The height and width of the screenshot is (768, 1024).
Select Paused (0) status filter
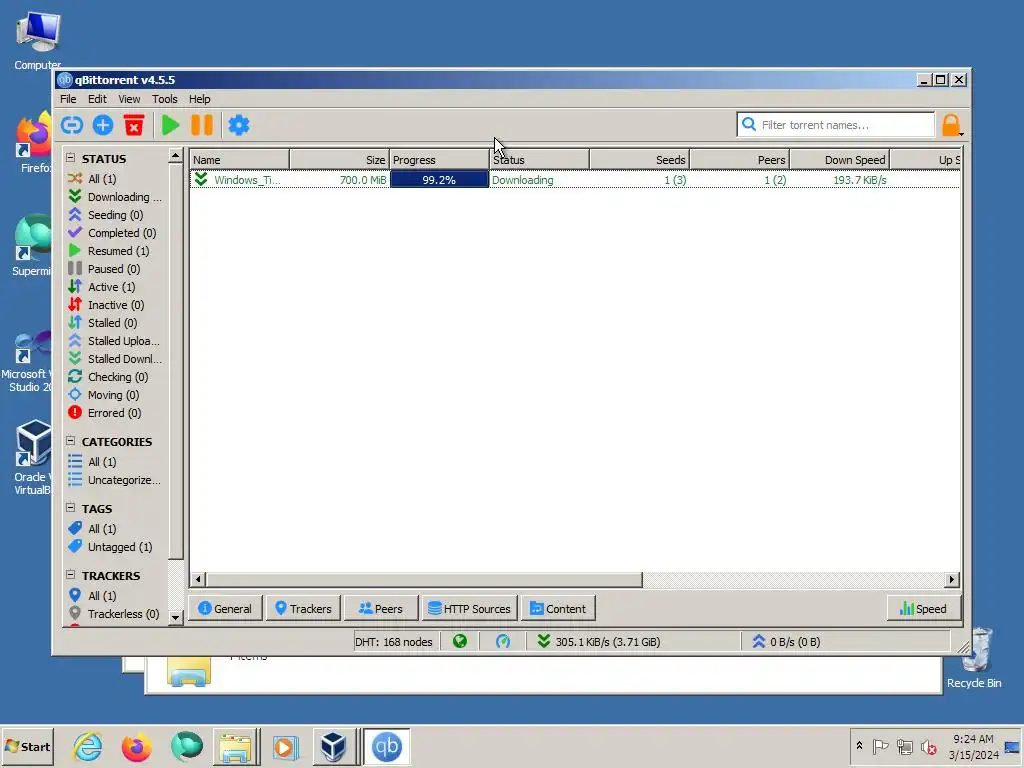coord(104,268)
